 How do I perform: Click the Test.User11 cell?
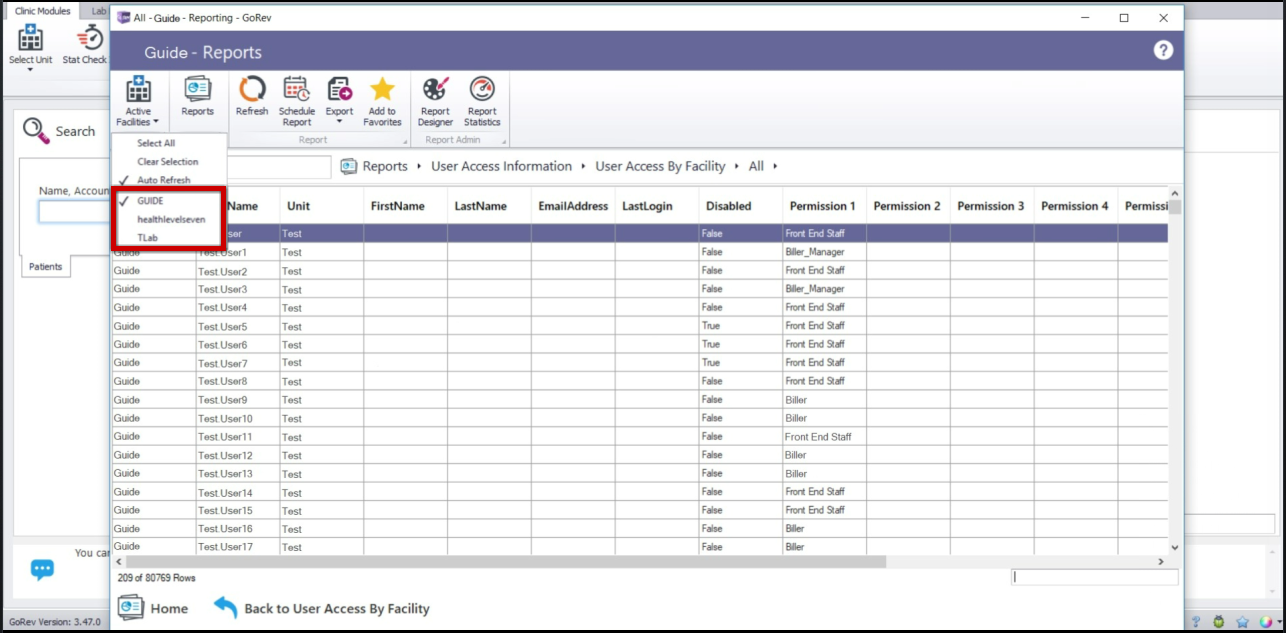coord(237,437)
